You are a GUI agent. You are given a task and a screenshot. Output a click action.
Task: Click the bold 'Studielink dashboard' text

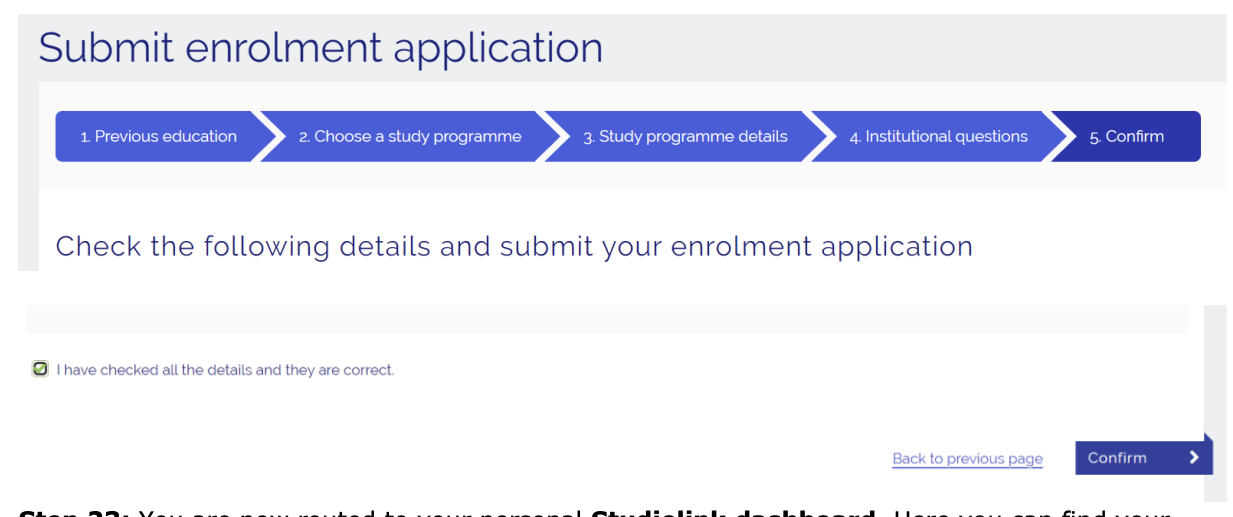tap(733, 513)
